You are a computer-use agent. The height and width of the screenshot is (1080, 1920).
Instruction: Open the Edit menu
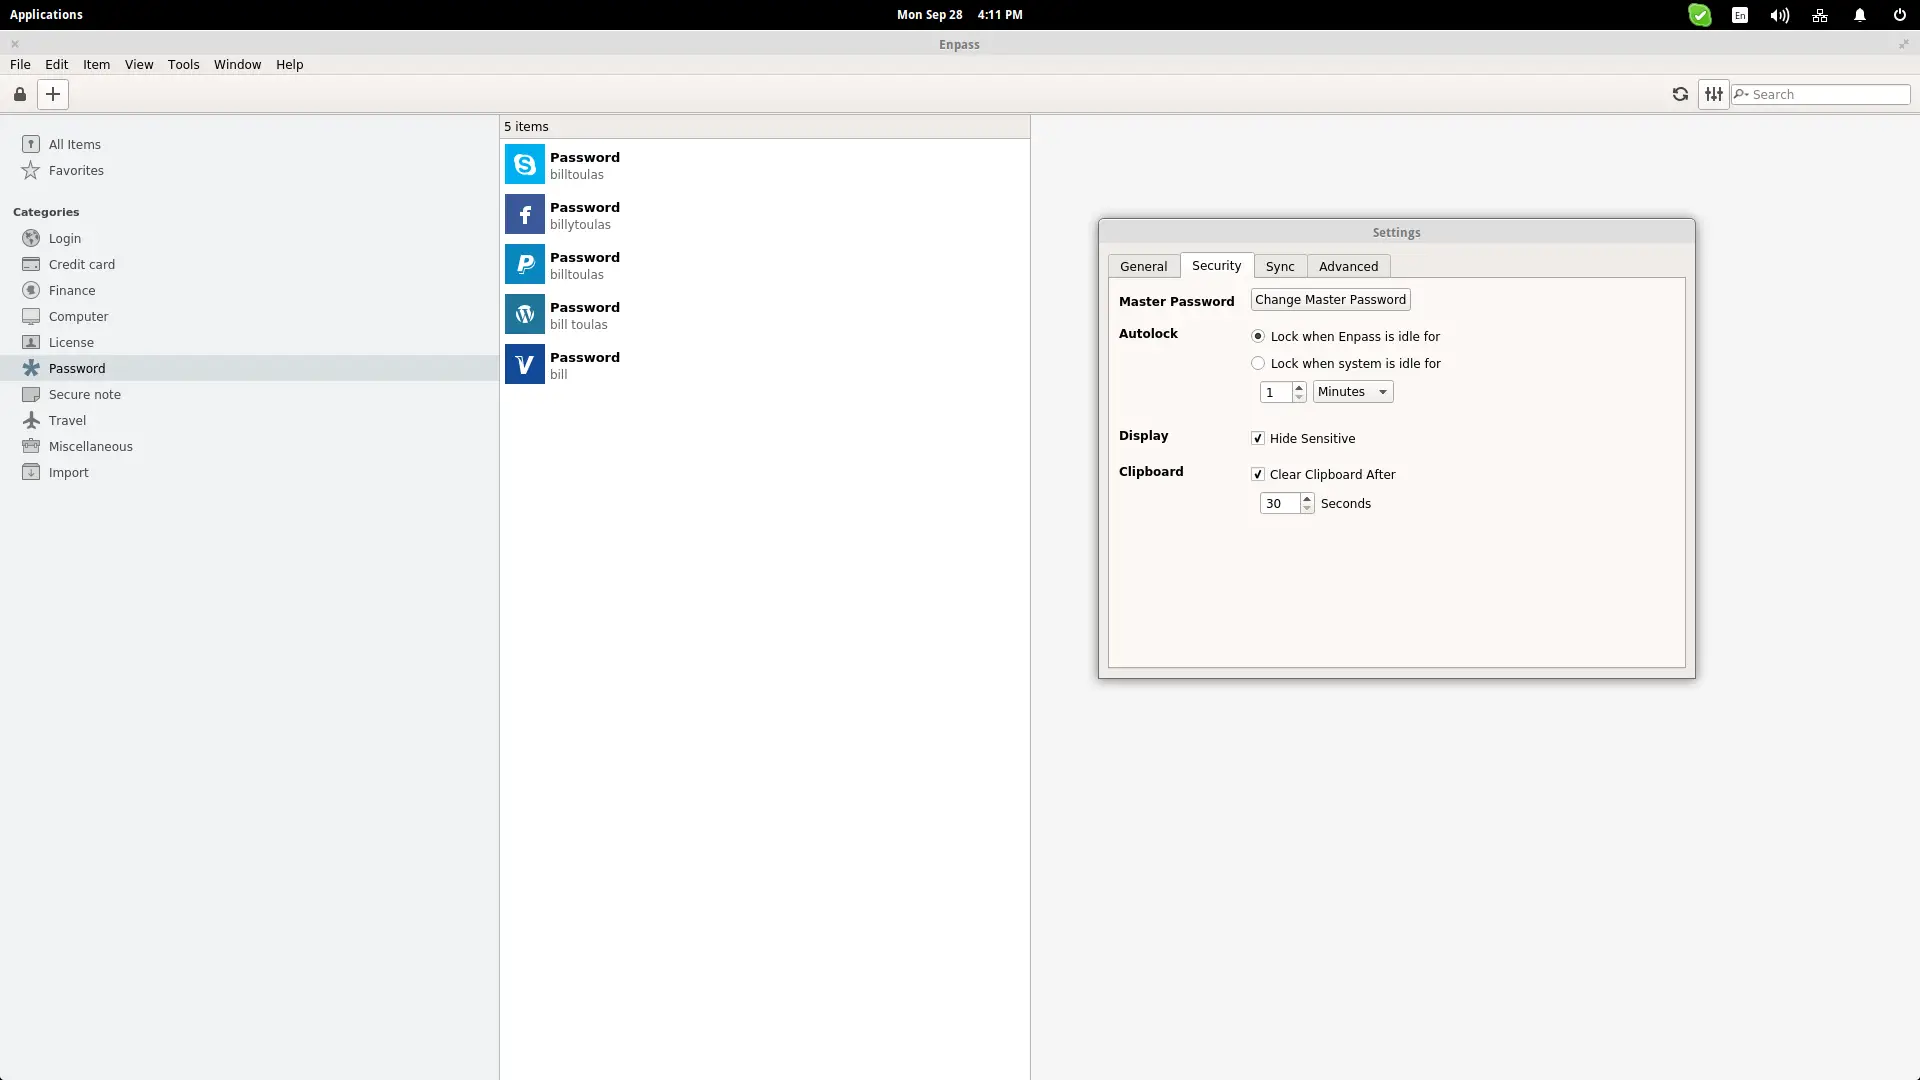[x=56, y=64]
